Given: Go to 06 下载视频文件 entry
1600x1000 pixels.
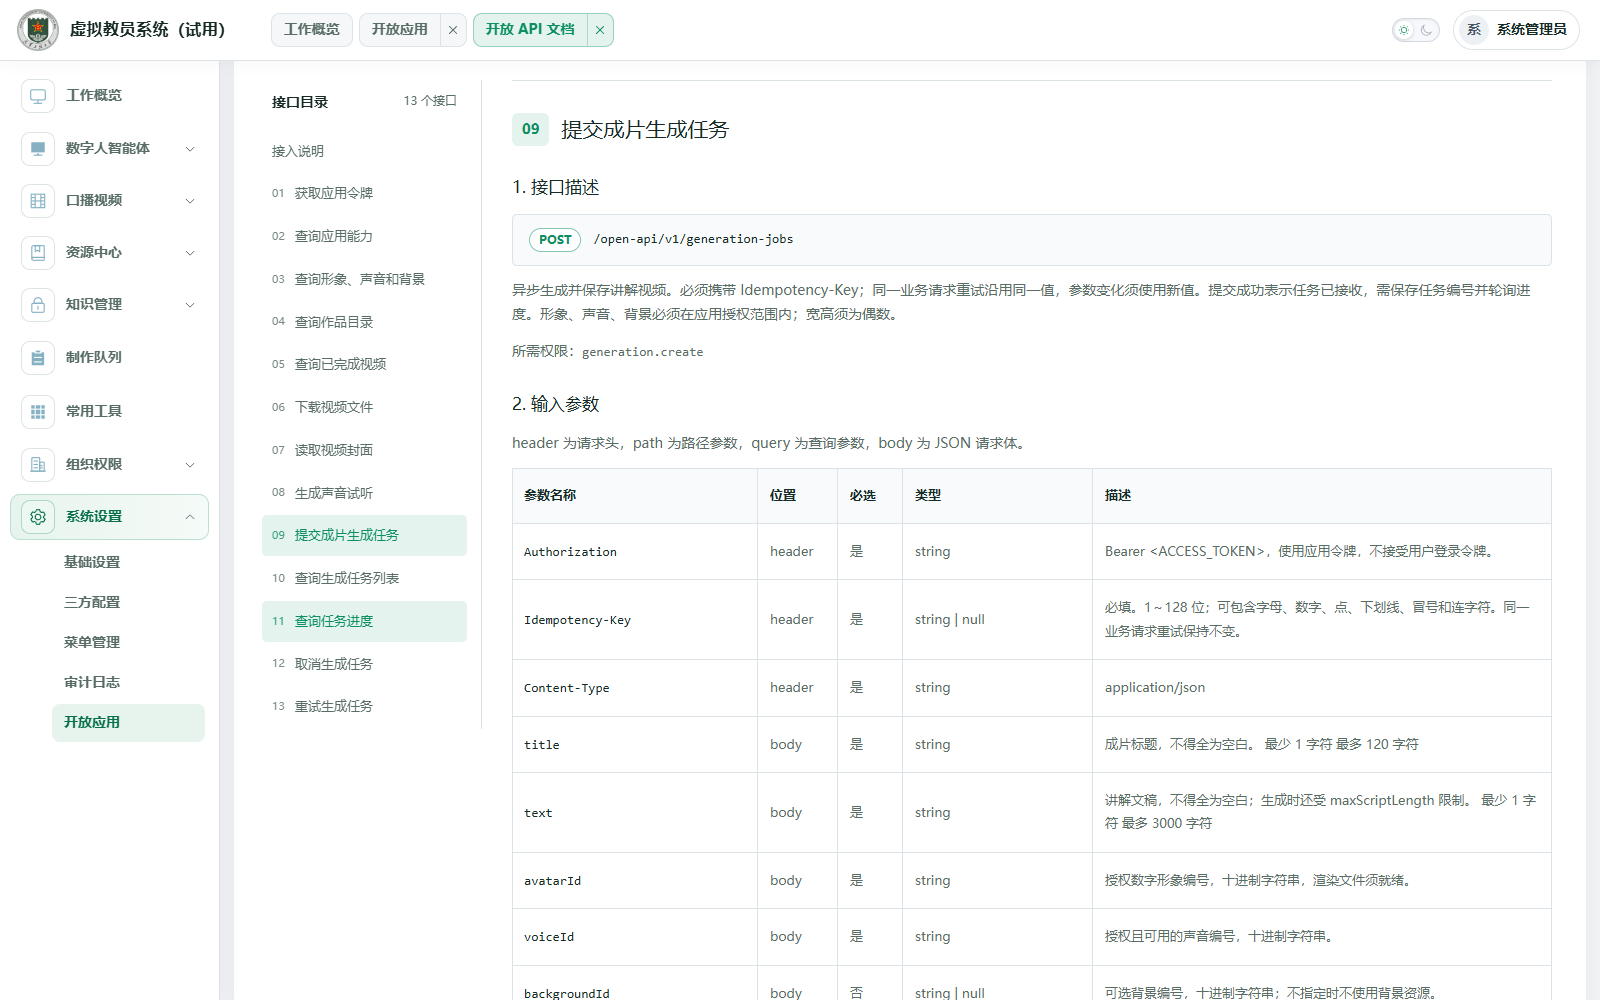Looking at the screenshot, I should (x=364, y=407).
